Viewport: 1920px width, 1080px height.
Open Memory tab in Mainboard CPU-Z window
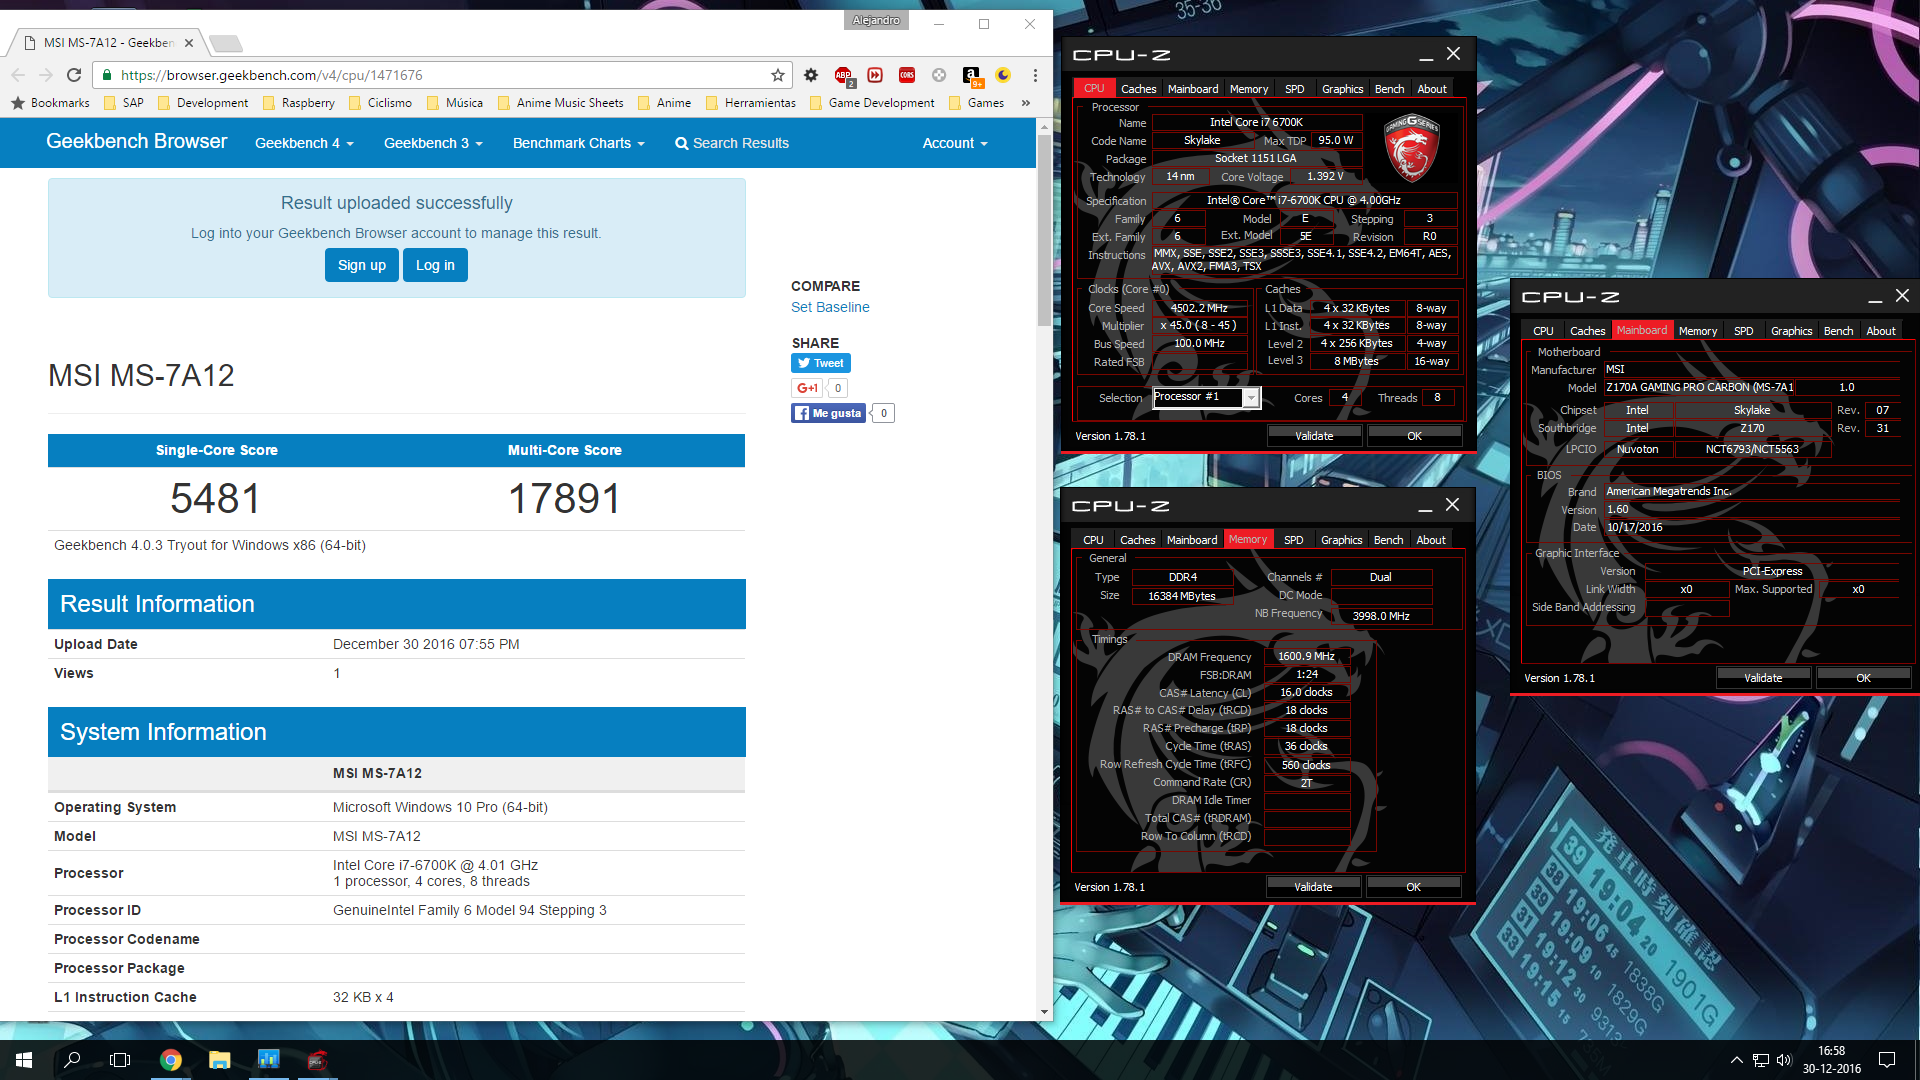click(x=1697, y=331)
